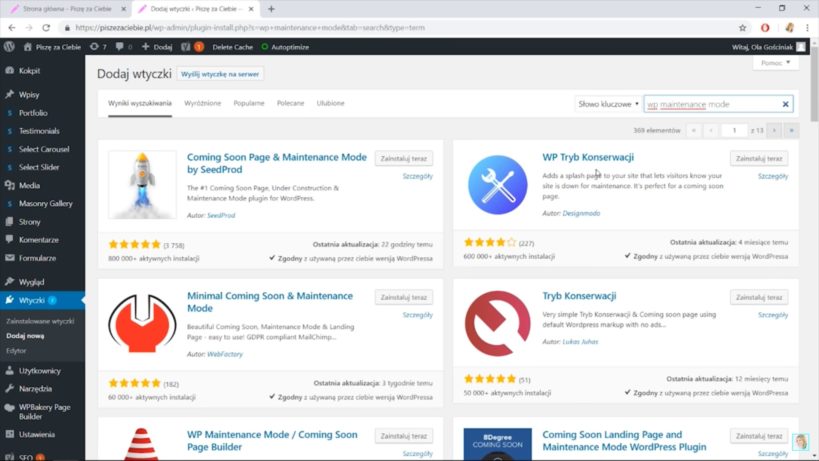Click the WordPress logo in admin bar
Image resolution: width=819 pixels, height=461 pixels.
click(x=9, y=46)
